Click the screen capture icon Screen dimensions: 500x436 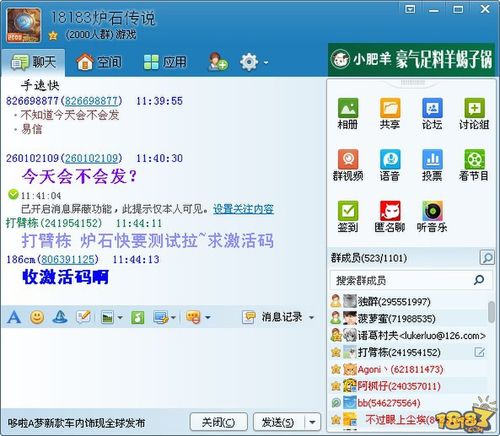tap(161, 317)
